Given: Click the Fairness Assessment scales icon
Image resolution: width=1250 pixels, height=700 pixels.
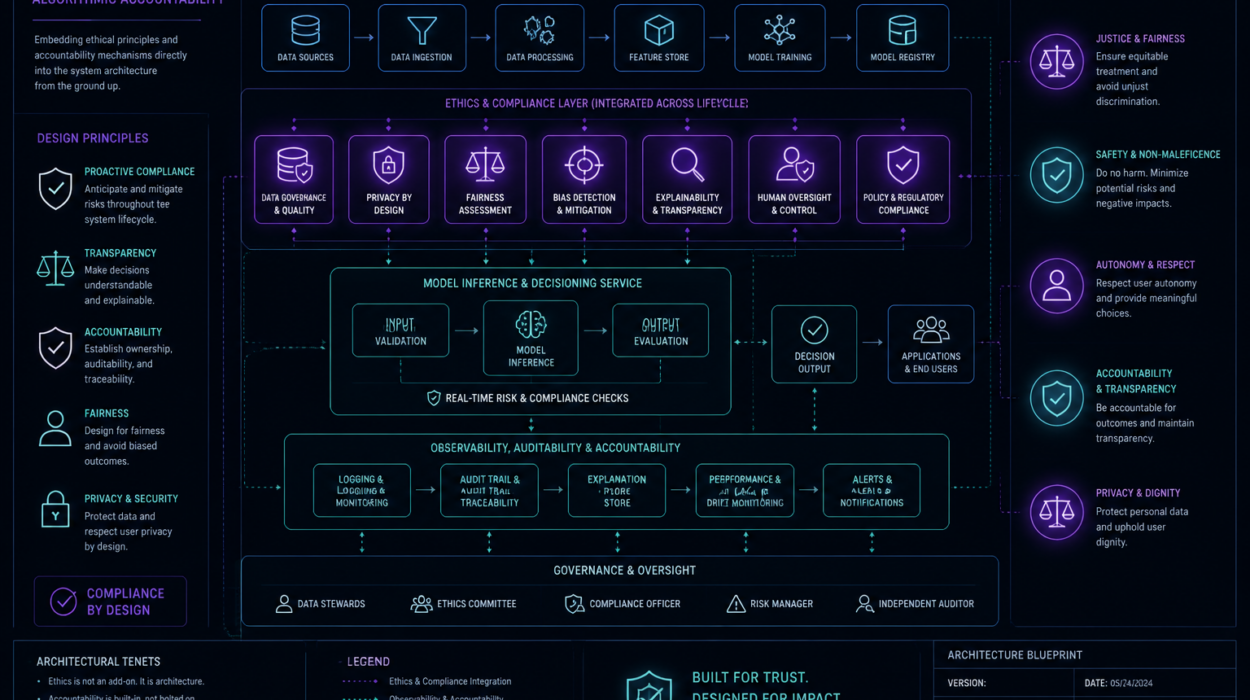Looking at the screenshot, I should click(x=485, y=164).
